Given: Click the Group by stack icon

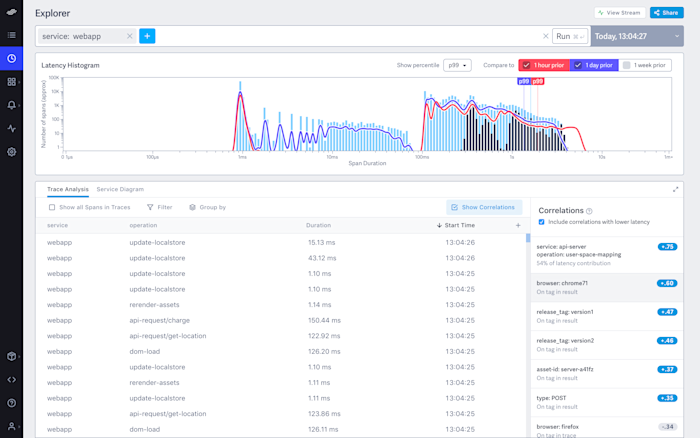Looking at the screenshot, I should pos(192,207).
